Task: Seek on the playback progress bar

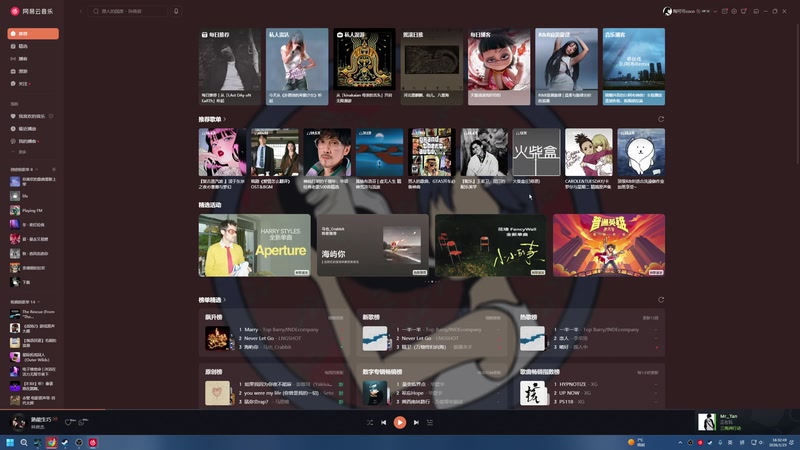Action: (x=400, y=410)
